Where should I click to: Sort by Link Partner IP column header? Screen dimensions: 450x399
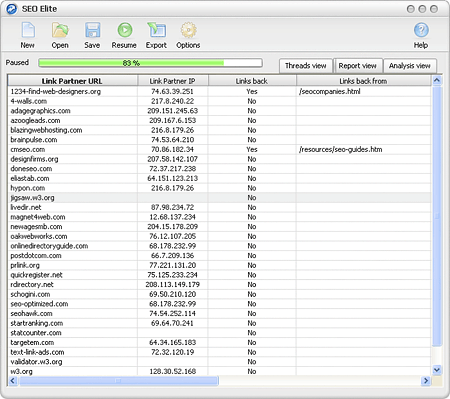pyautogui.click(x=173, y=81)
